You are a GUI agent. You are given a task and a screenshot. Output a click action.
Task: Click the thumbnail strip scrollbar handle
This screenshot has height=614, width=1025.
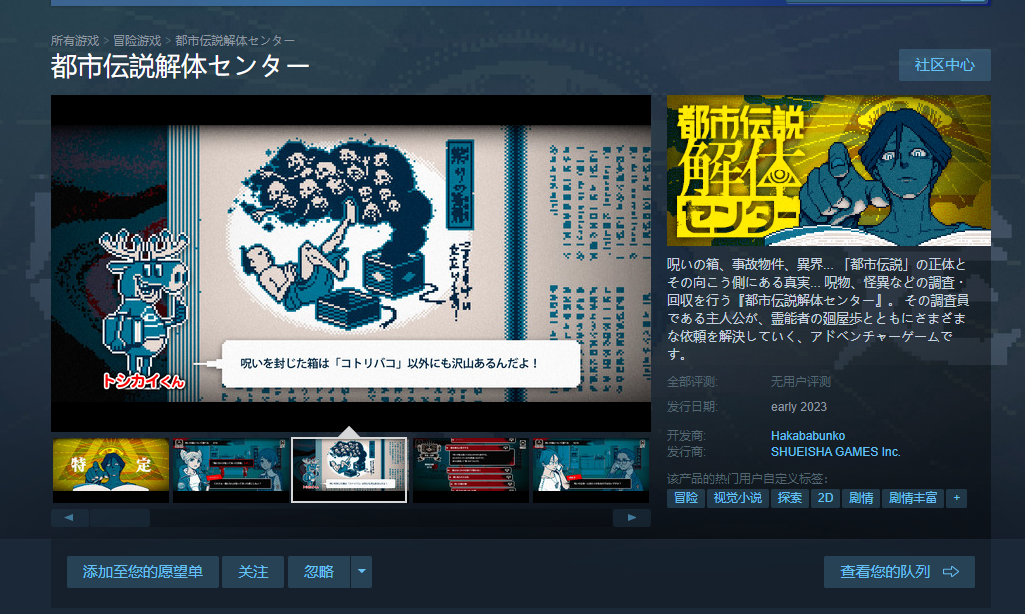[x=119, y=518]
